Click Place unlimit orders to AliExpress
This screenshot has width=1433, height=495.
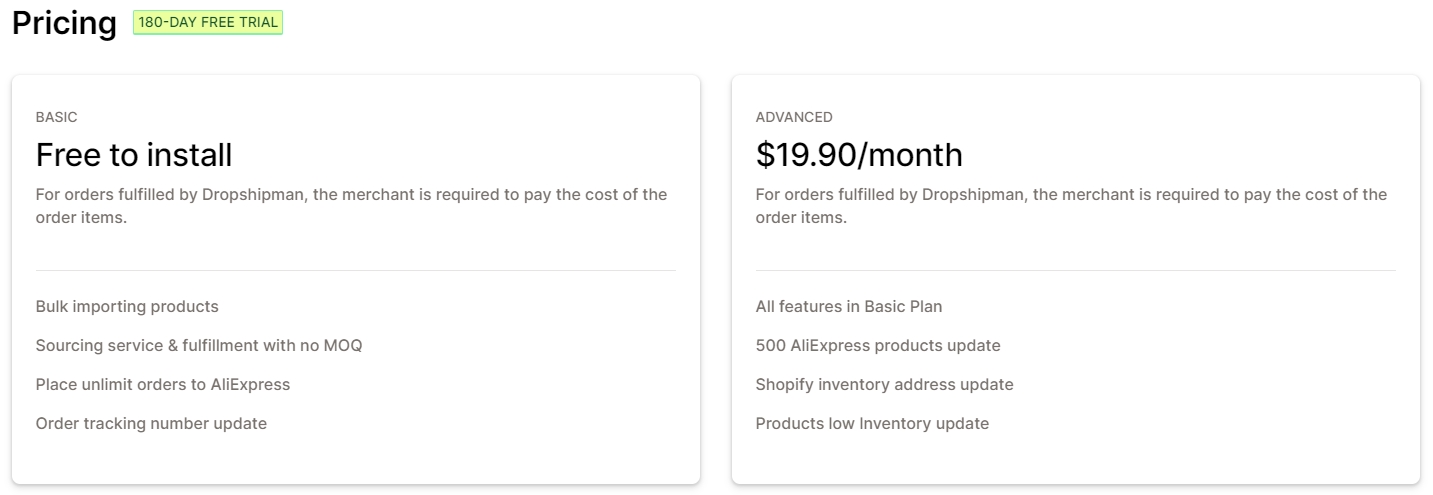coord(163,384)
